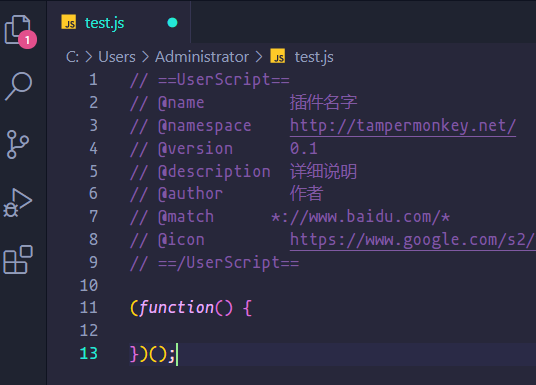
Task: Open the Run and Debug view
Action: pyautogui.click(x=18, y=202)
